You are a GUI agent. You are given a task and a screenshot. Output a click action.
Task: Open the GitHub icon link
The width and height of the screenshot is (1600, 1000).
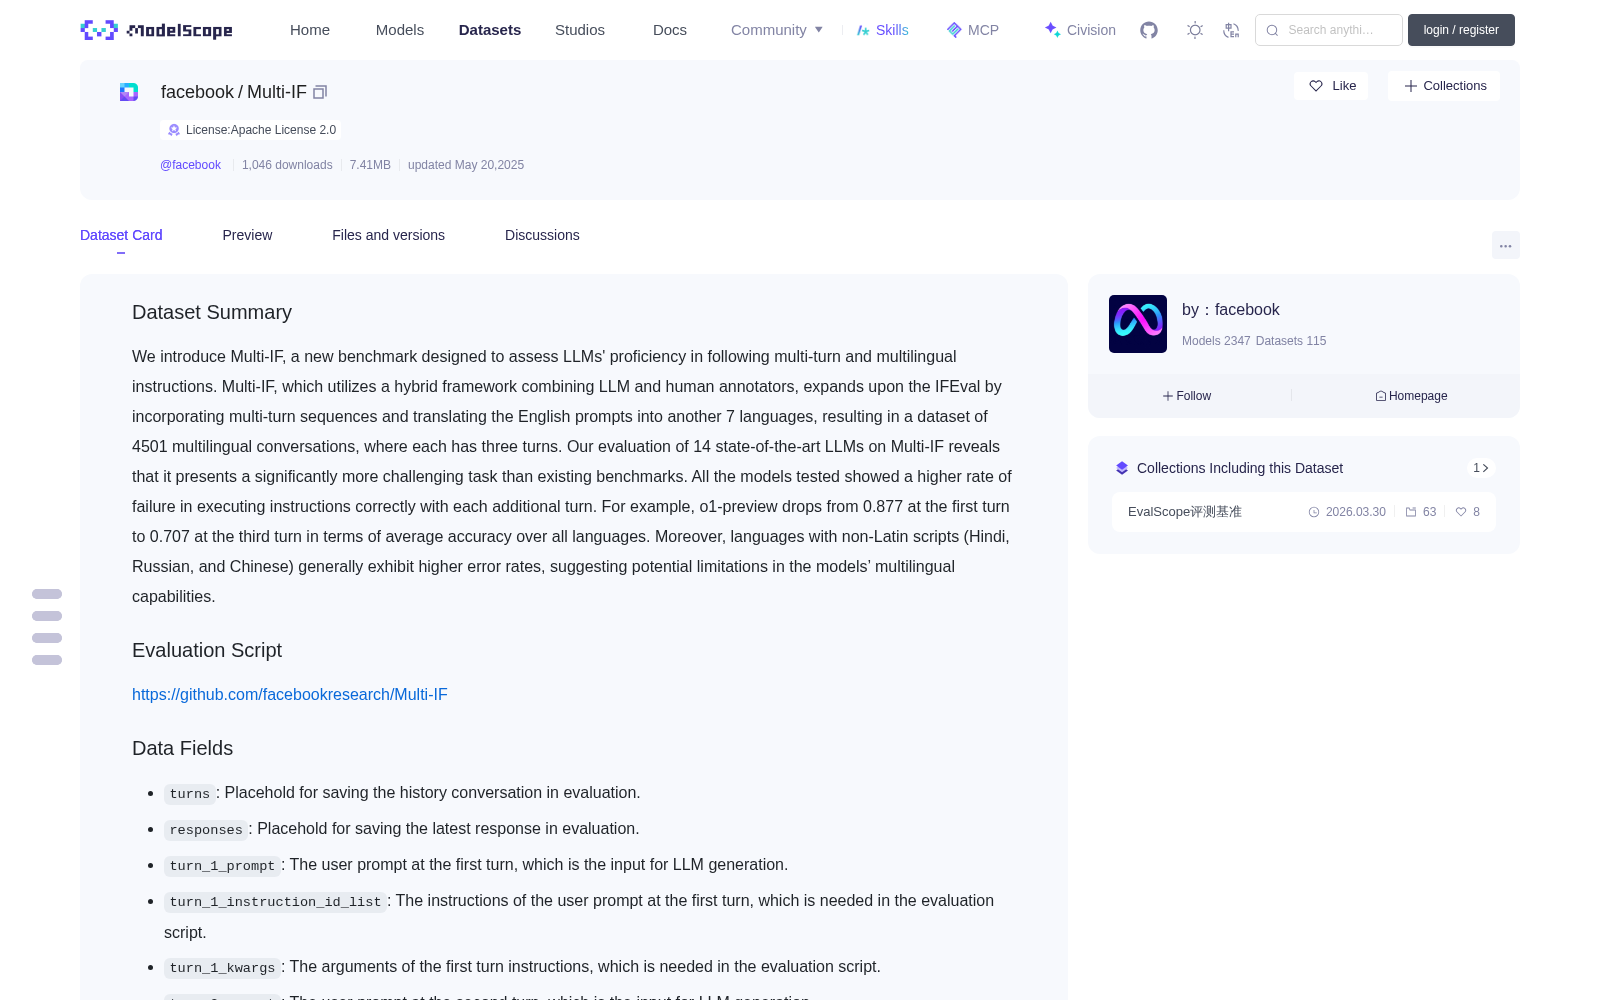(x=1149, y=30)
